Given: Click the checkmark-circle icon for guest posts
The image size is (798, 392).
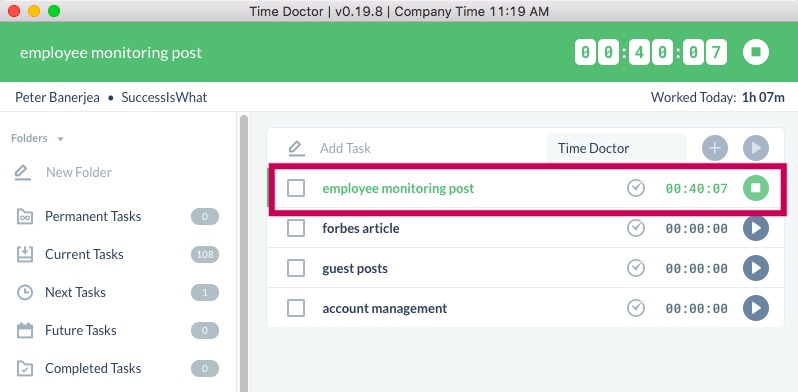Looking at the screenshot, I should pyautogui.click(x=636, y=268).
